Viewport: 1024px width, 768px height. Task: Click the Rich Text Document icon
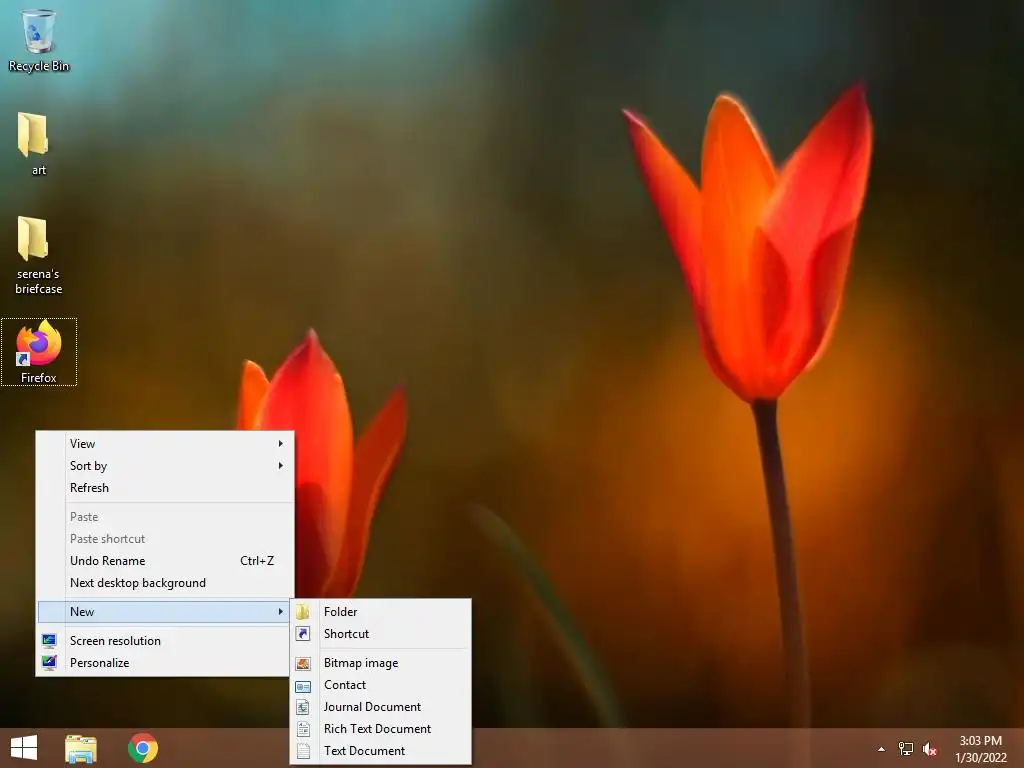[x=304, y=729]
